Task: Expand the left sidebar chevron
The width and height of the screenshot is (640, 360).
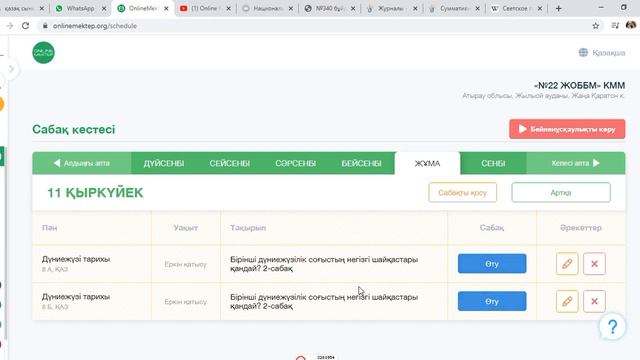Action: 11,69
